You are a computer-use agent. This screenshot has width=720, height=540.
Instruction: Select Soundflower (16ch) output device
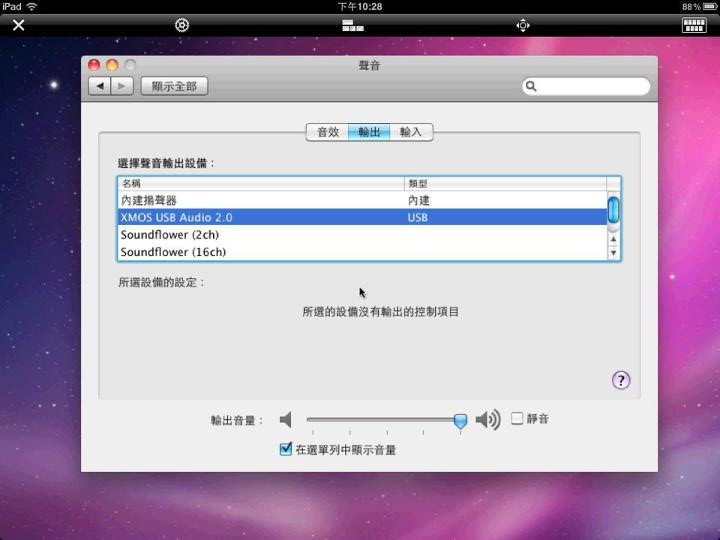point(362,252)
